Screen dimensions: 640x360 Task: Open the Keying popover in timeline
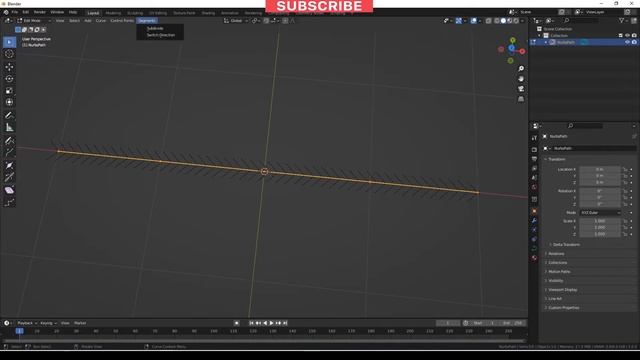tap(48, 323)
